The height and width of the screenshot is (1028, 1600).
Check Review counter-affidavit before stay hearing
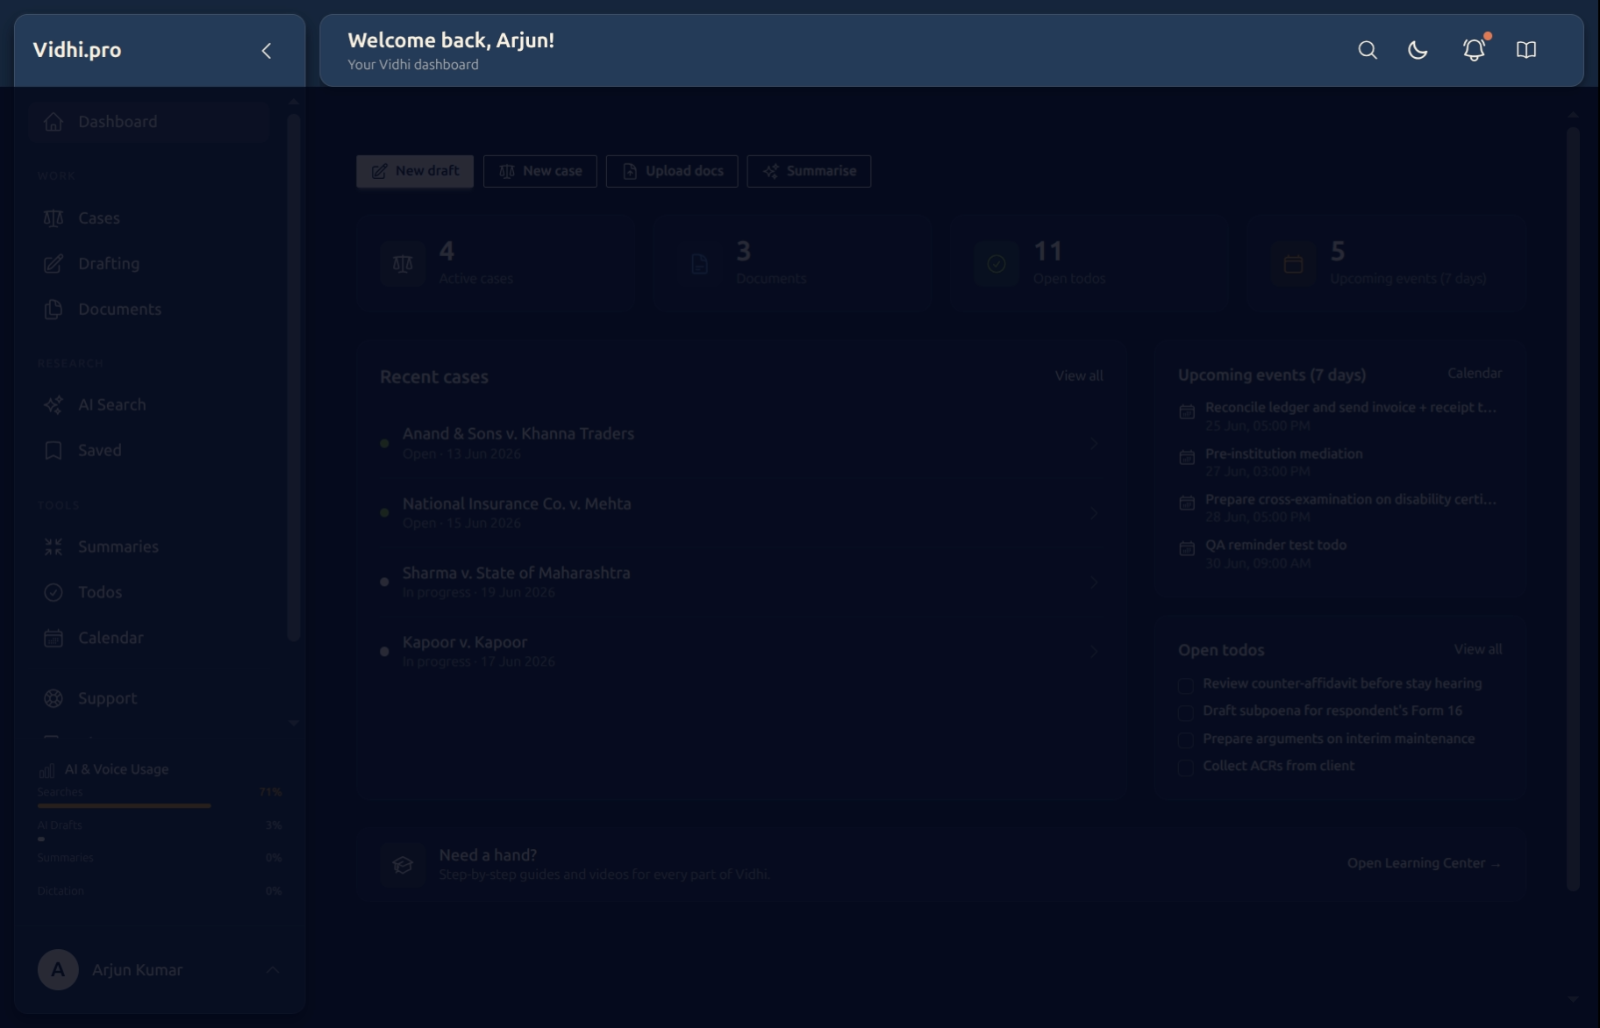click(x=1186, y=685)
